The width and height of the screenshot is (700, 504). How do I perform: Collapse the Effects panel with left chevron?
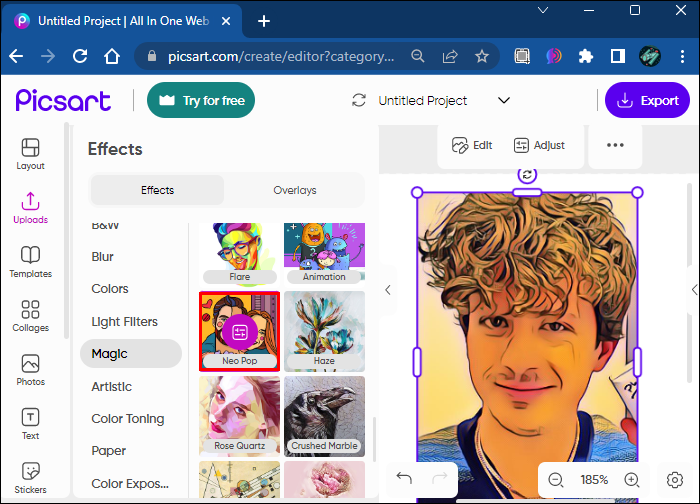(x=388, y=290)
